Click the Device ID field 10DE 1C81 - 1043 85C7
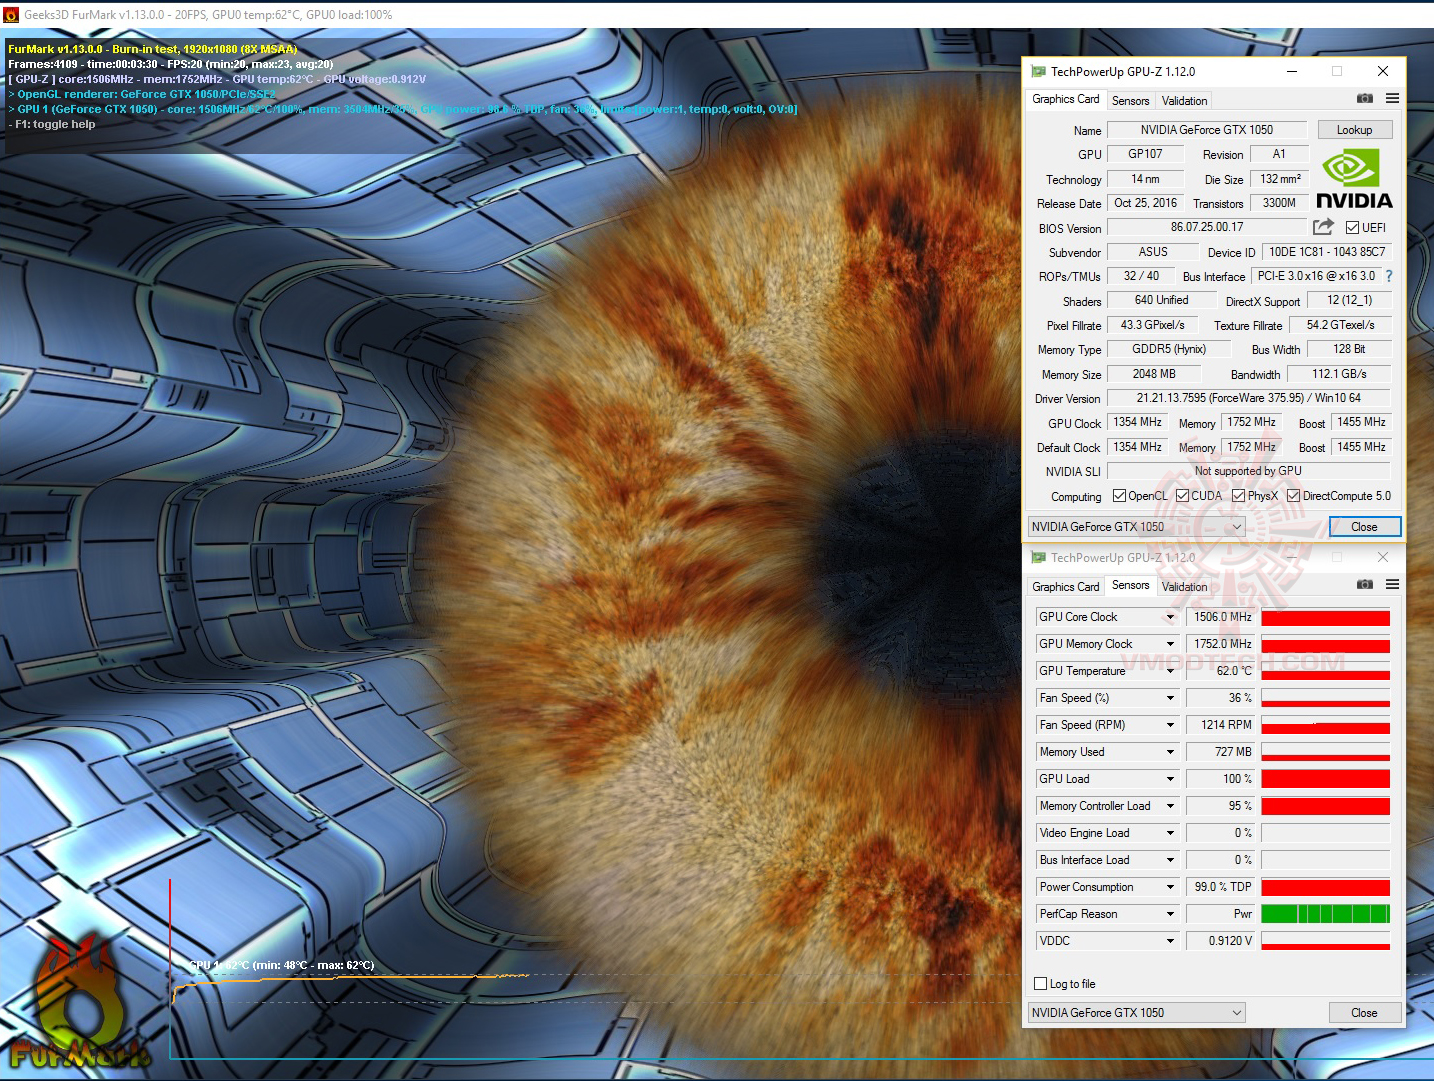Image resolution: width=1434 pixels, height=1081 pixels. 1327,252
